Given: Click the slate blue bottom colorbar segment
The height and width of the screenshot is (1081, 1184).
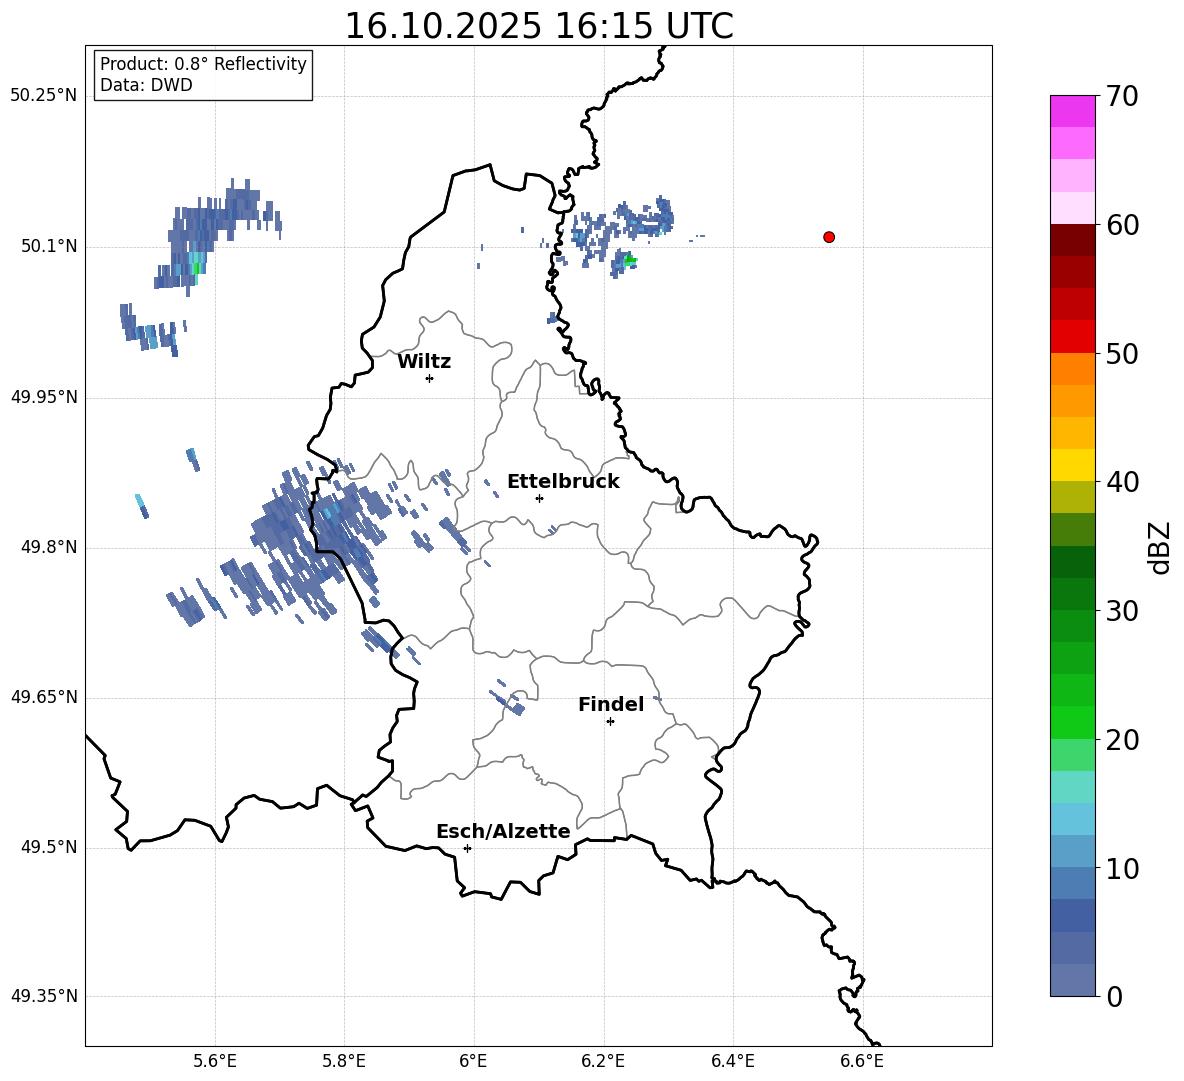Looking at the screenshot, I should (x=1072, y=980).
